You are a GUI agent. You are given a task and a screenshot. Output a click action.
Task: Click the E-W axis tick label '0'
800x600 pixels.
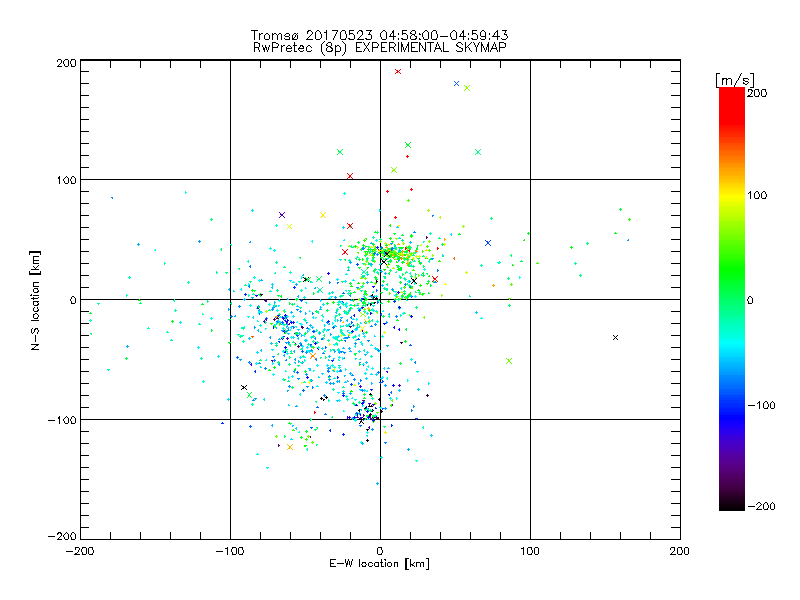[380, 551]
